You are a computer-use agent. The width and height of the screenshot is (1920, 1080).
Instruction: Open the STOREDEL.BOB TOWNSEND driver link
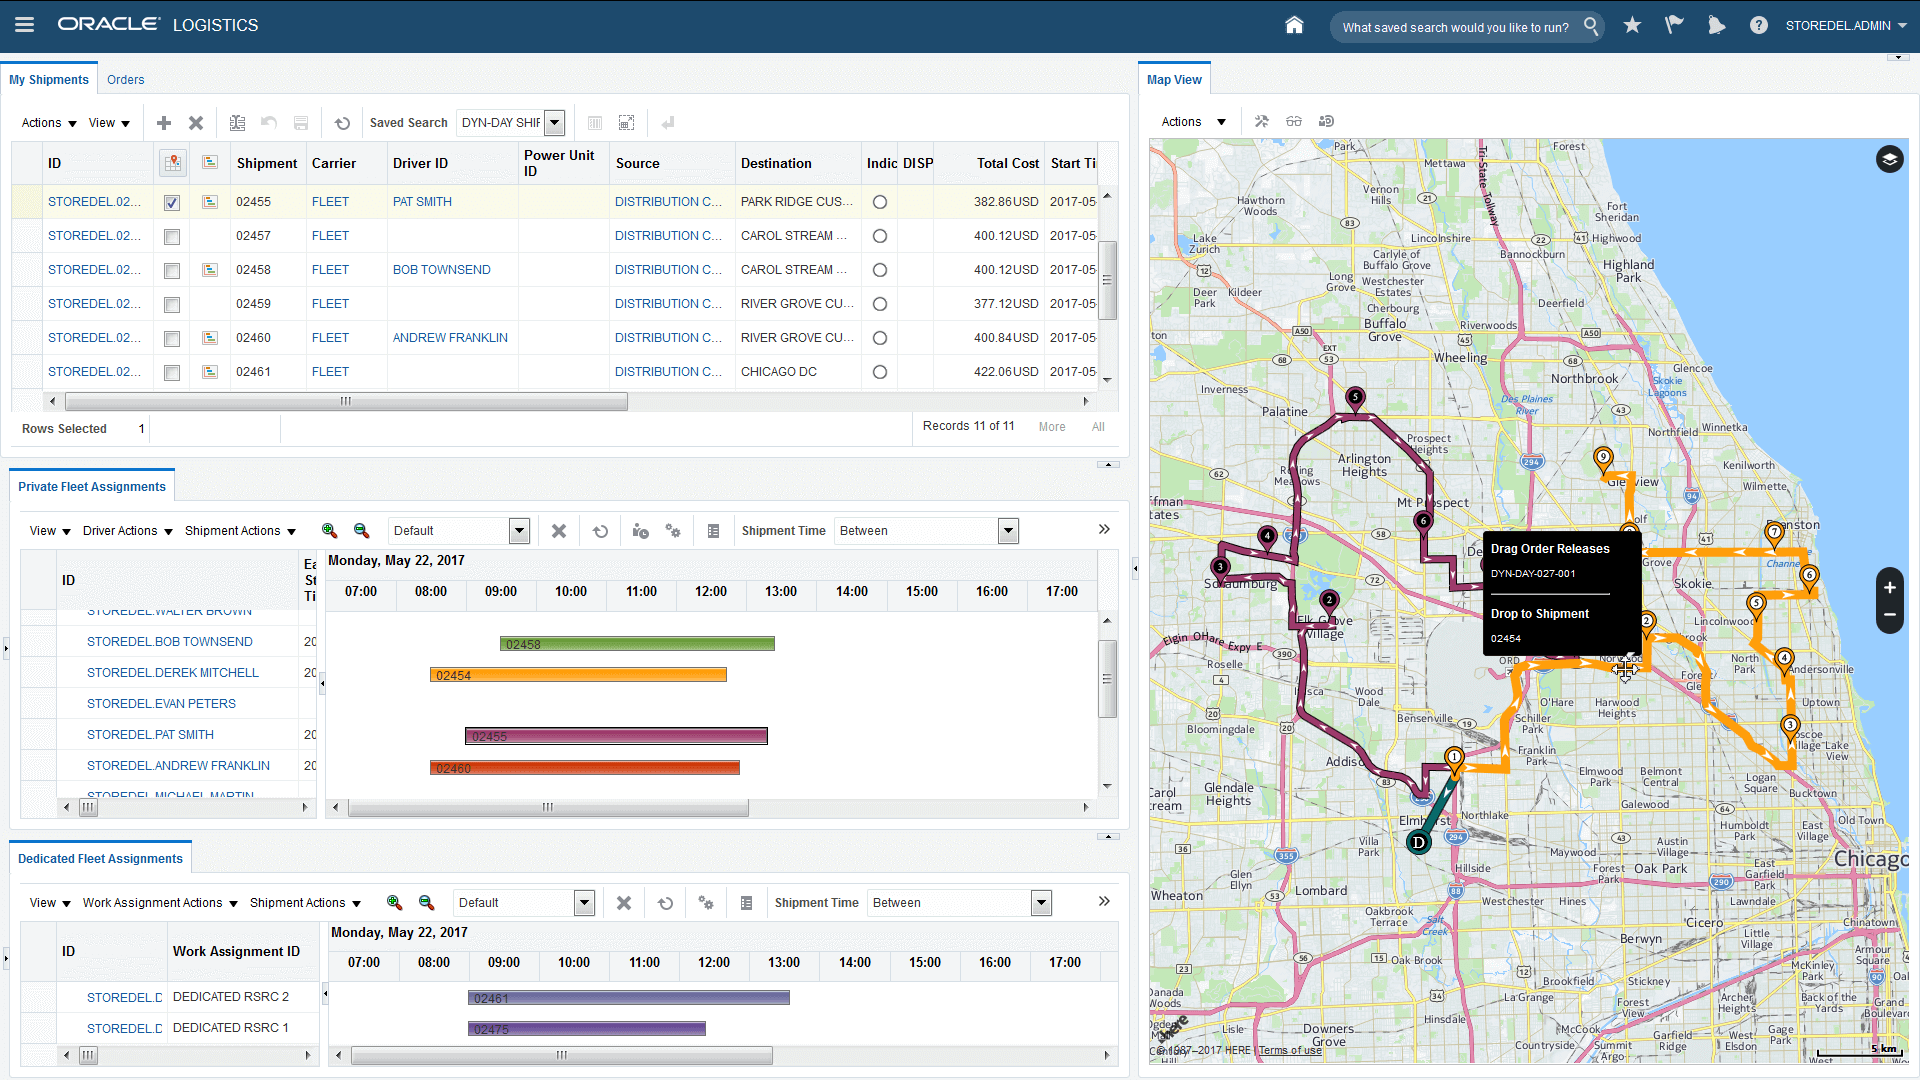tap(169, 642)
